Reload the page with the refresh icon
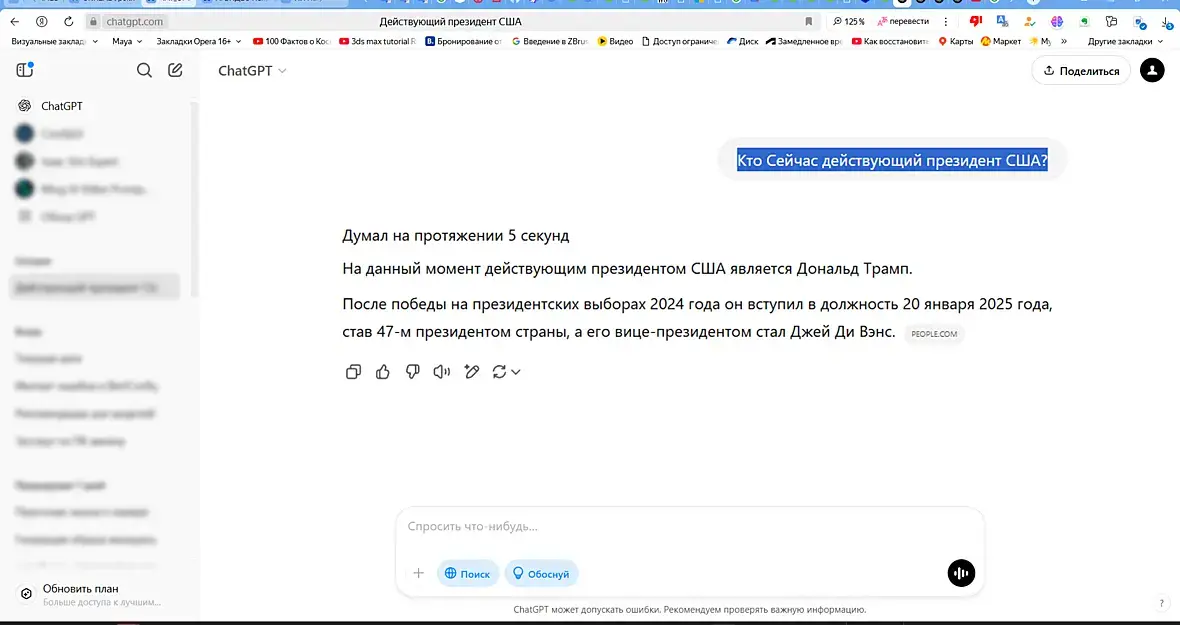The width and height of the screenshot is (1180, 625). [68, 21]
